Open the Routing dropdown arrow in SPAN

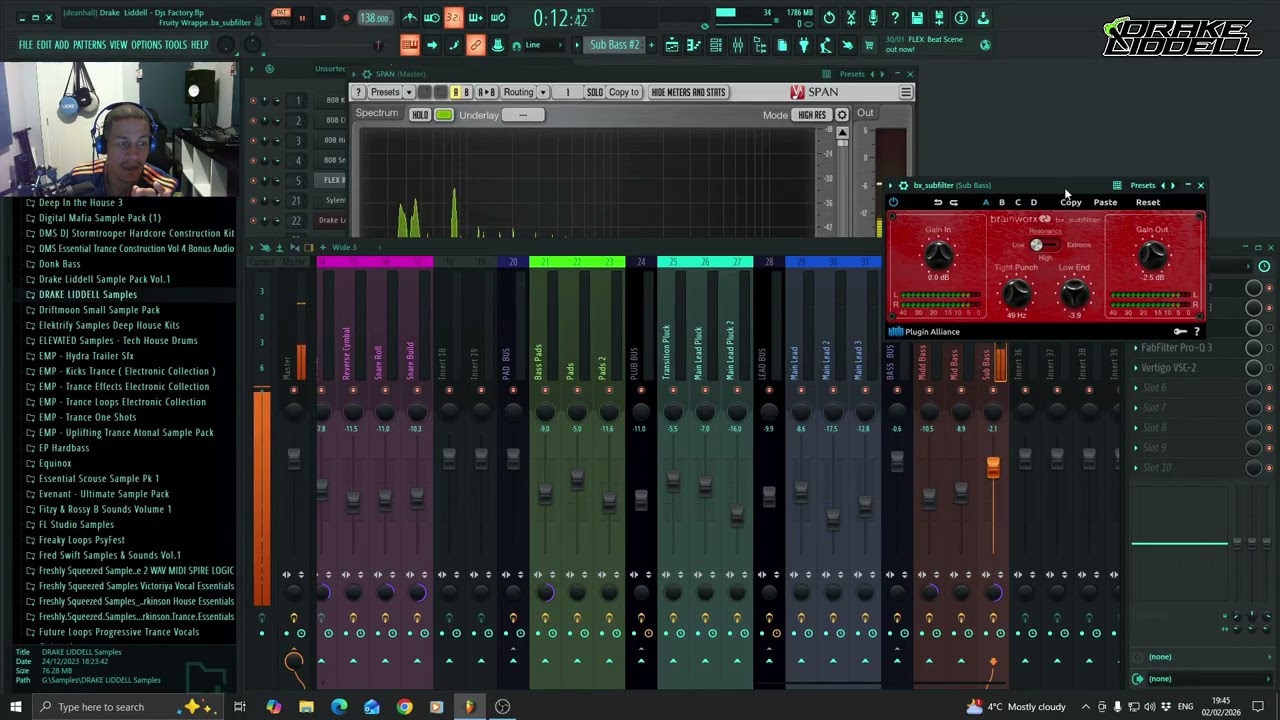(x=543, y=92)
